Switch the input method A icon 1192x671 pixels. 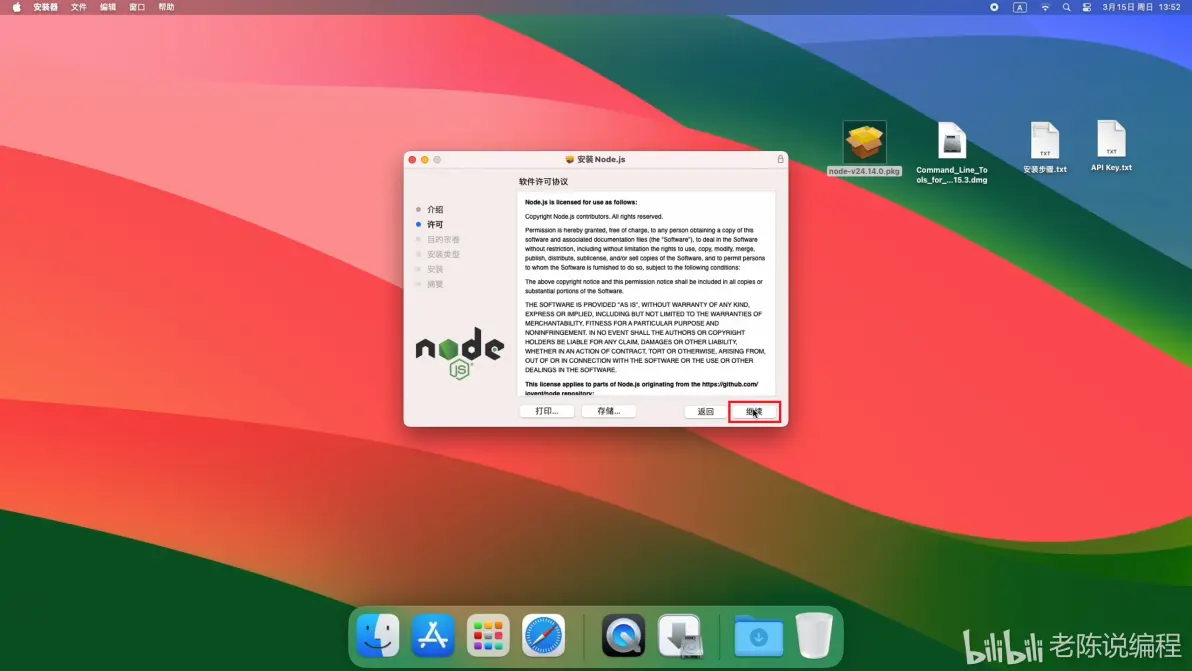click(x=1019, y=7)
